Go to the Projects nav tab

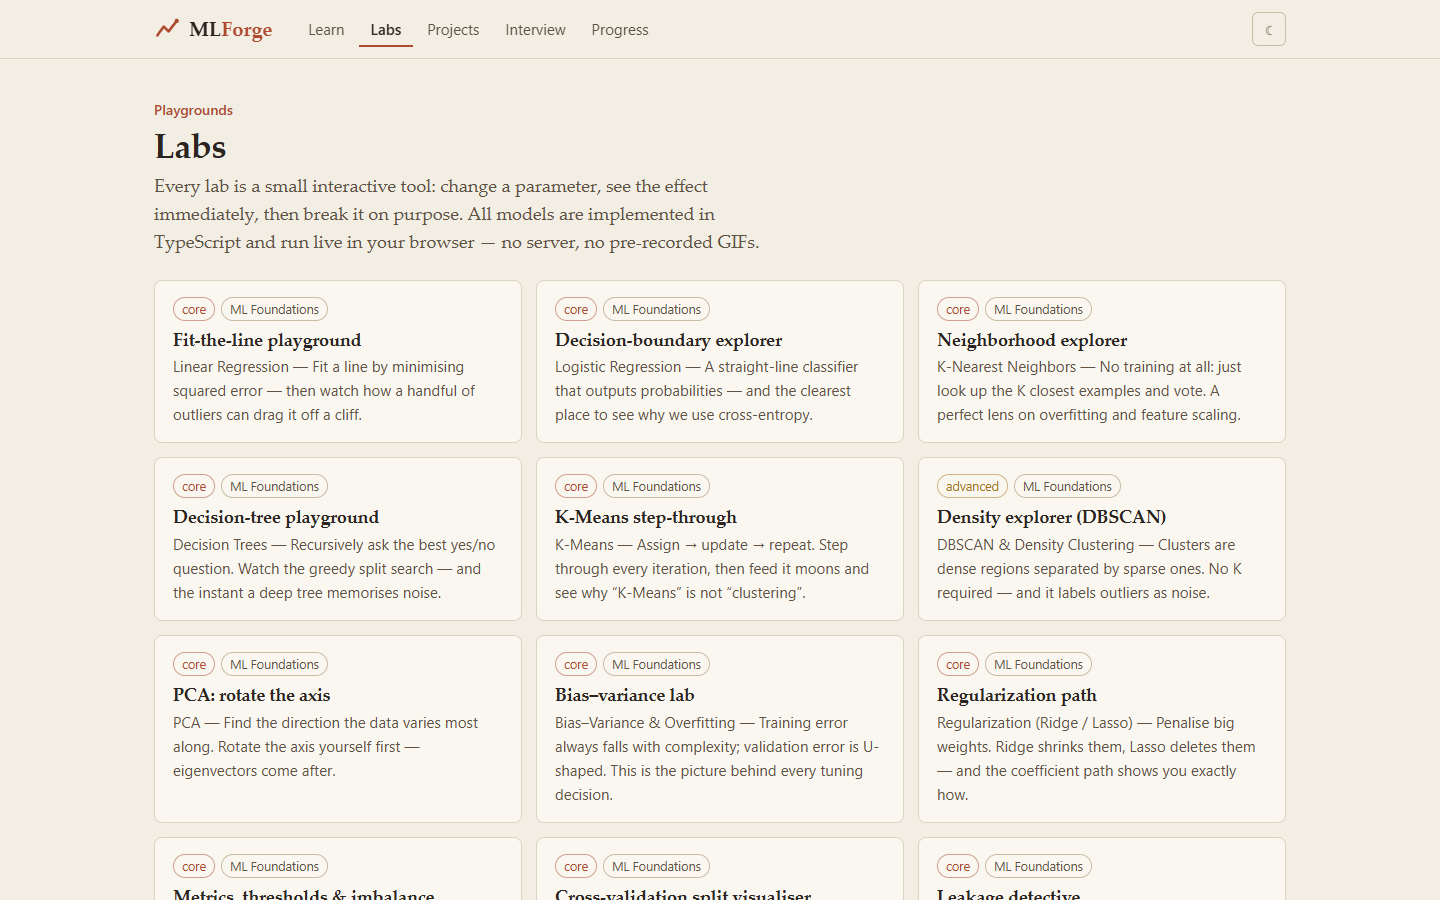pos(453,30)
